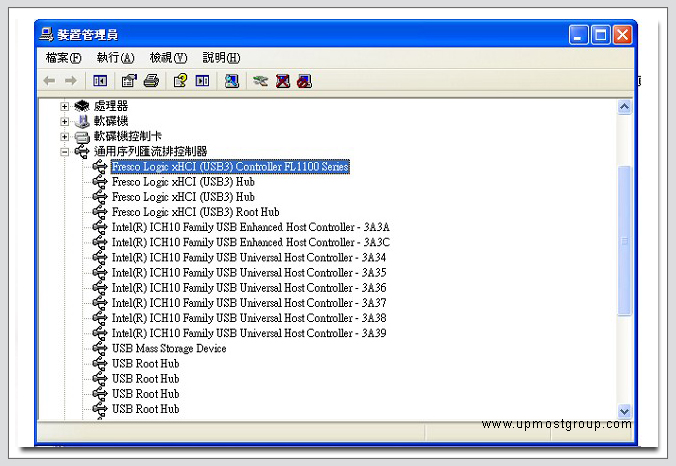Click the Update driver toolbar icon
The height and width of the screenshot is (466, 676).
[x=260, y=81]
